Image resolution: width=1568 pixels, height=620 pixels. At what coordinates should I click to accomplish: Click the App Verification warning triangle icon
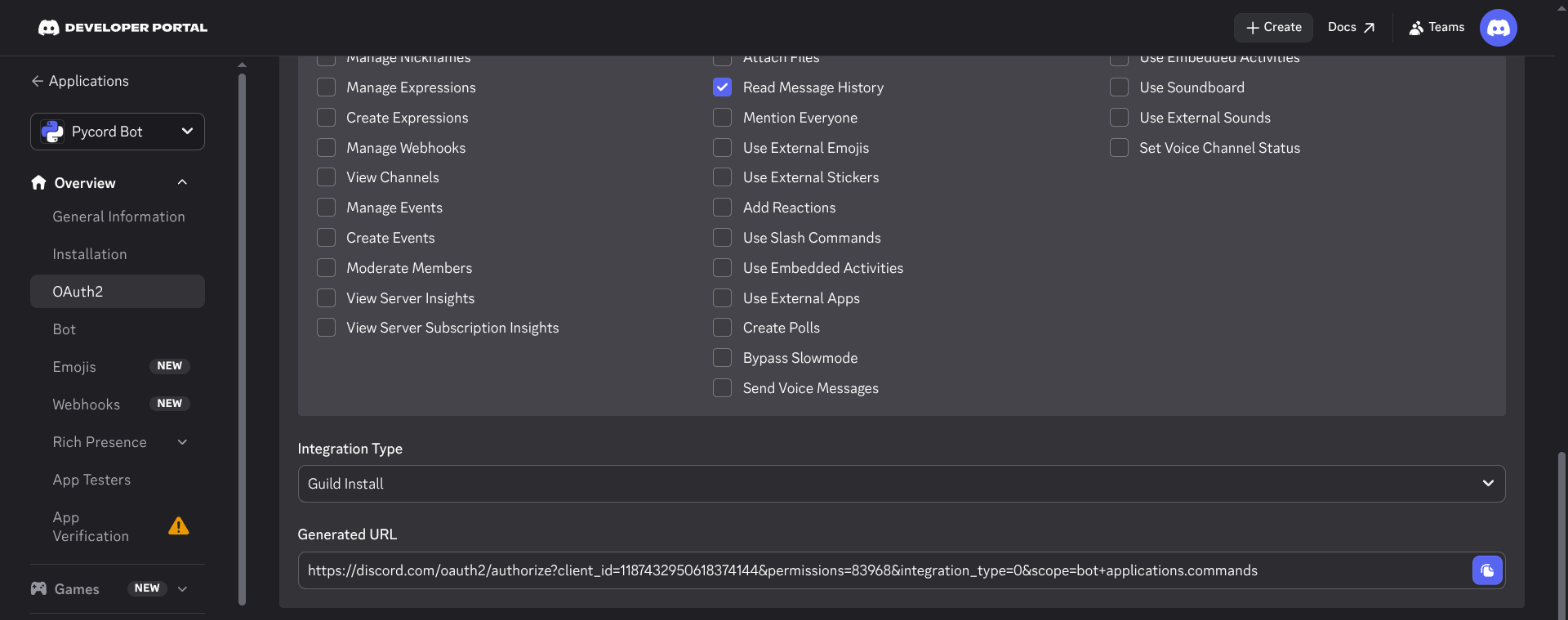tap(178, 526)
